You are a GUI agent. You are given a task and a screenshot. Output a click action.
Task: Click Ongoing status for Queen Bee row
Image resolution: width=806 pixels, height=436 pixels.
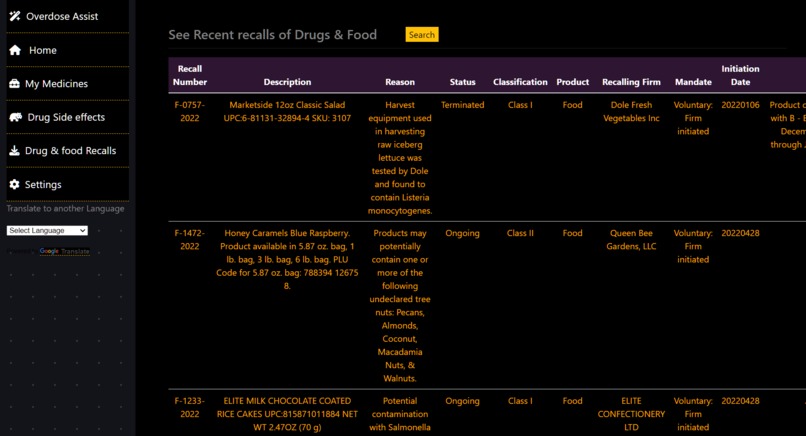pos(463,233)
